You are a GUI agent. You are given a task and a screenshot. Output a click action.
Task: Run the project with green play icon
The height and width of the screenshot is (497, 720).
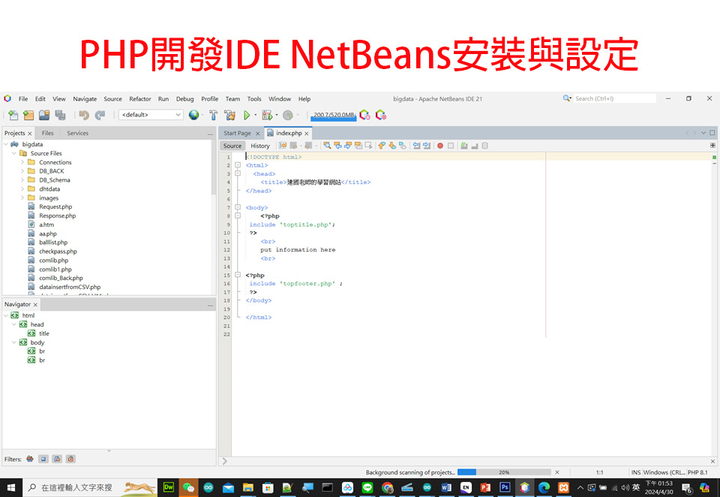click(x=246, y=115)
